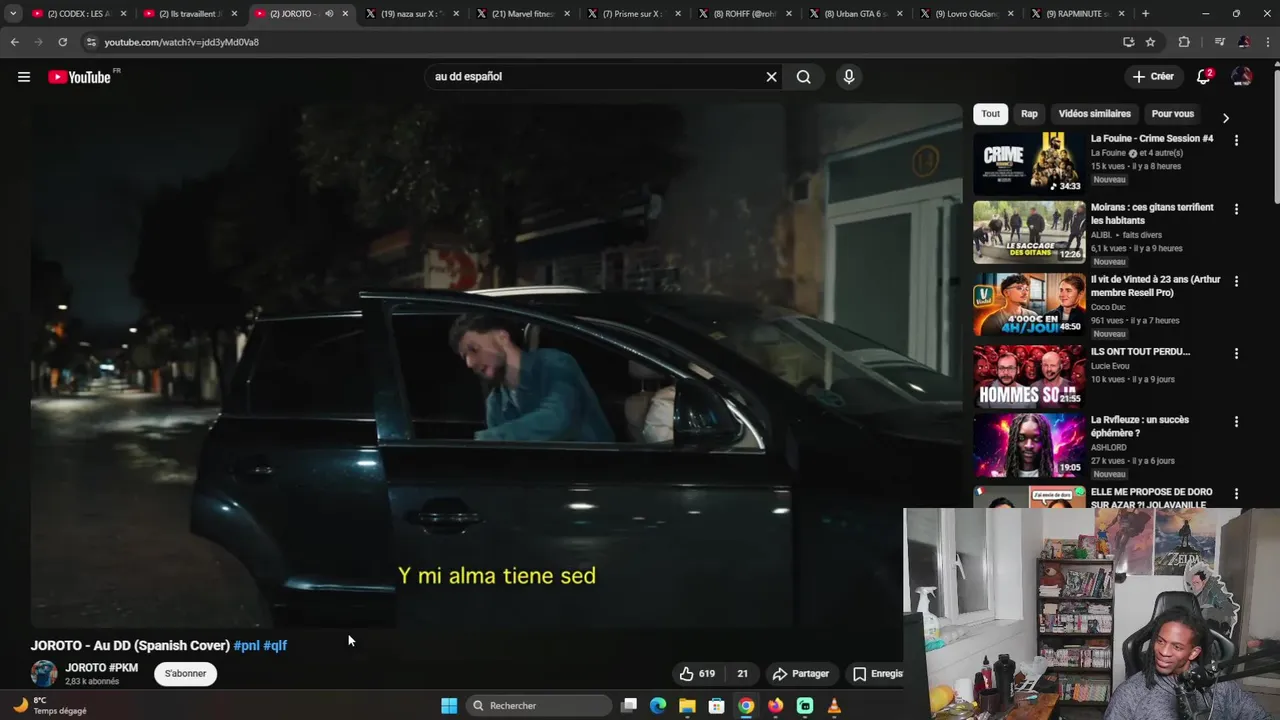1280x720 pixels.
Task: Select the Pour vous filter chip
Action: (1173, 114)
